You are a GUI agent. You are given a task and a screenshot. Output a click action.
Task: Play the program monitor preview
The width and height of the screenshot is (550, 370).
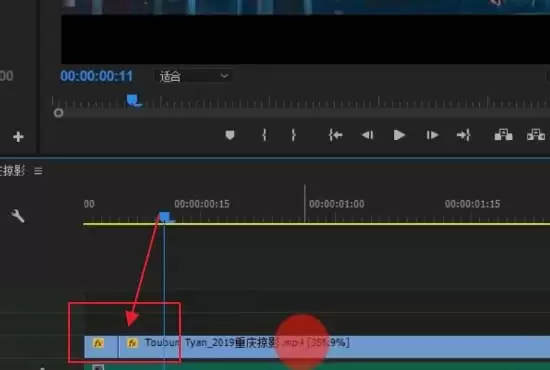pyautogui.click(x=399, y=135)
